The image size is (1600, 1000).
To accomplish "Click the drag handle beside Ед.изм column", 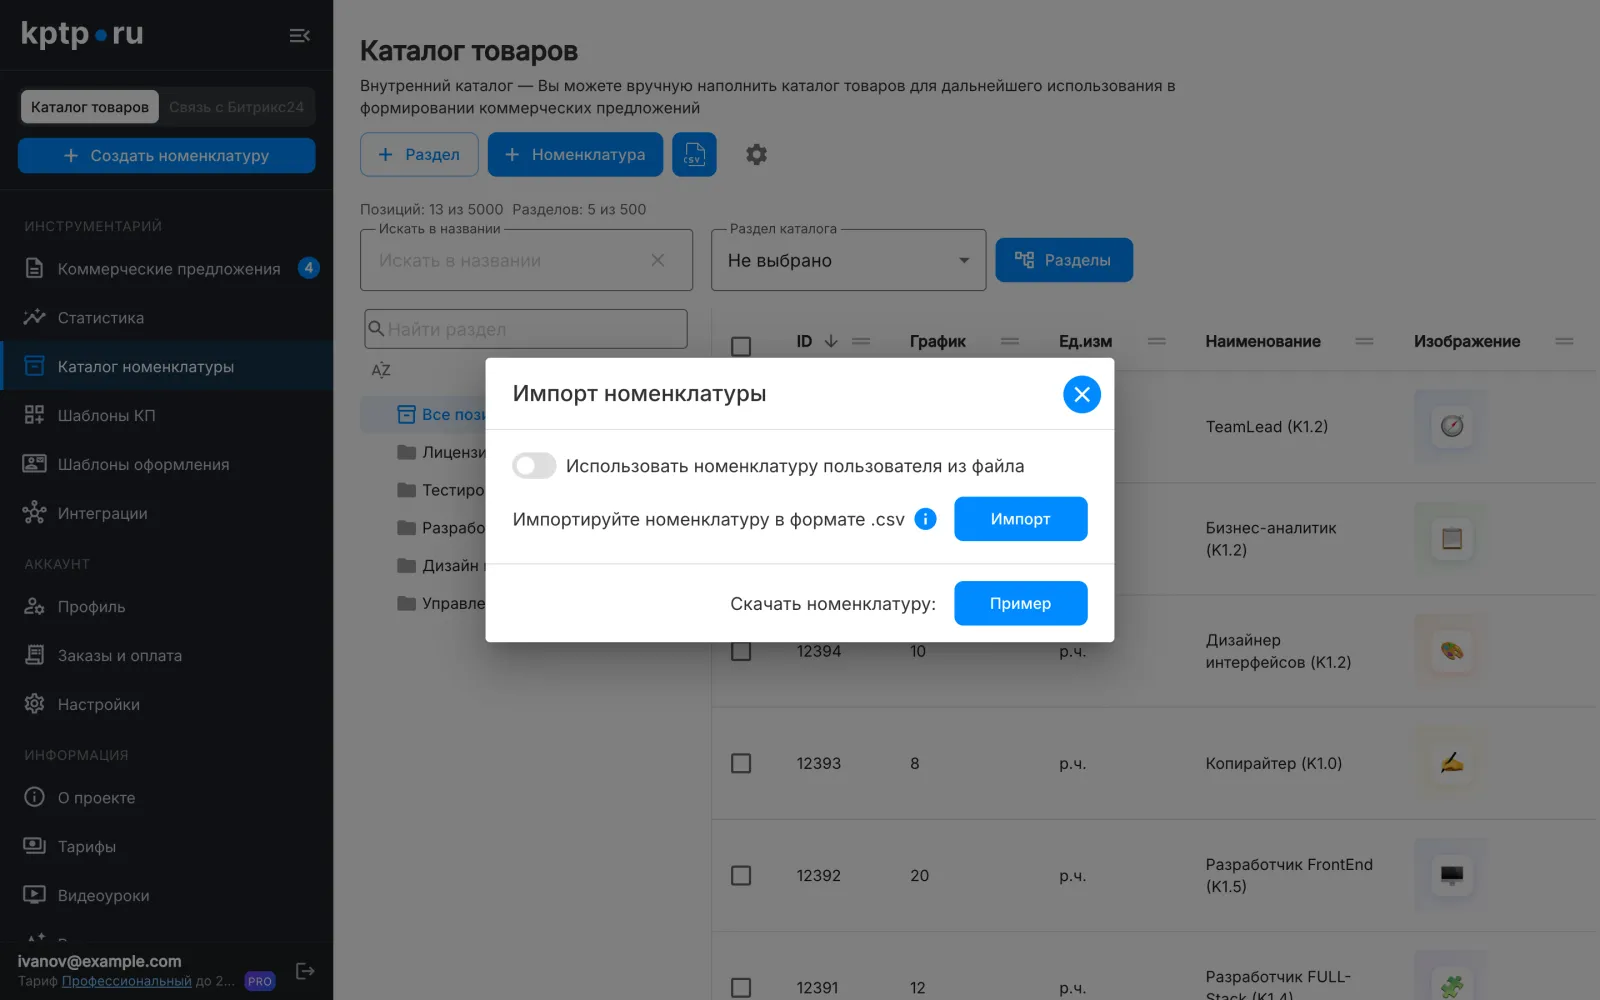I will pos(1157,341).
